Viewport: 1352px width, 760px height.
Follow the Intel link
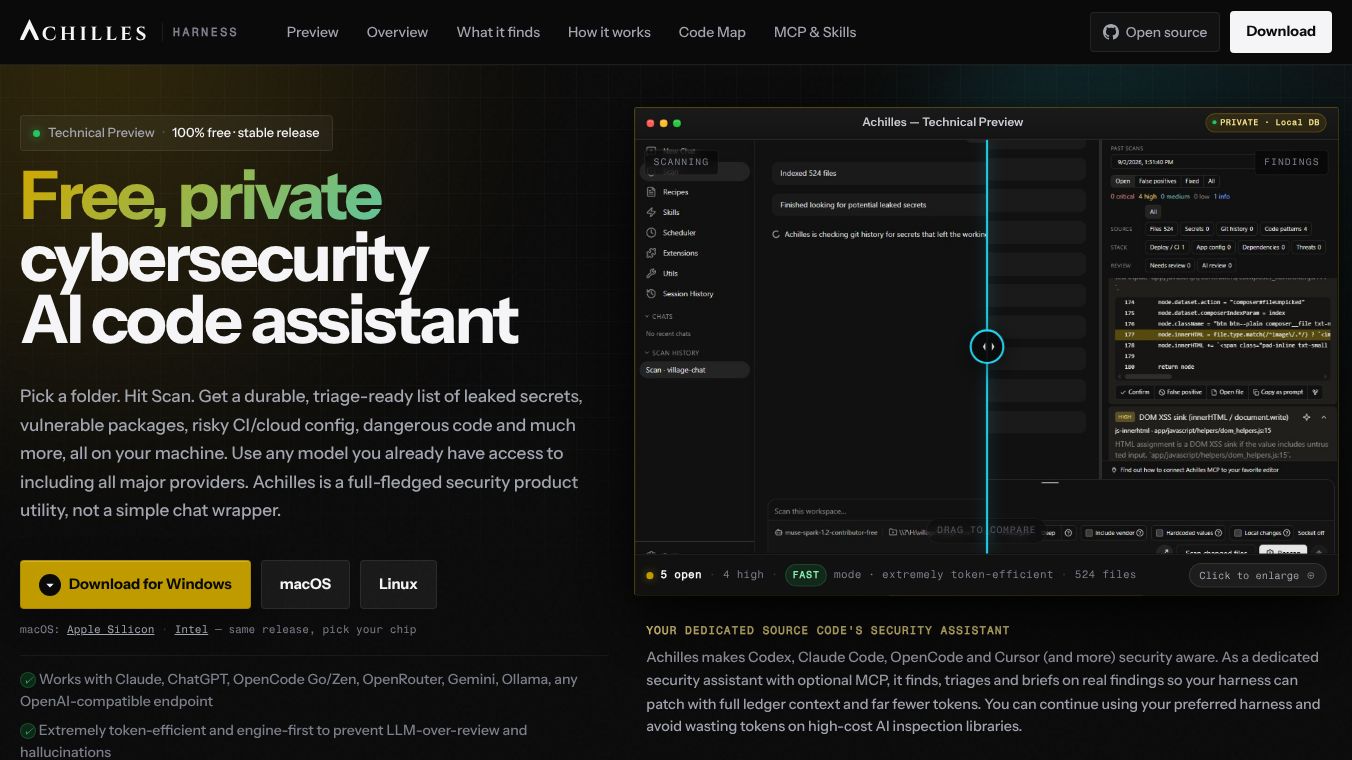click(192, 630)
